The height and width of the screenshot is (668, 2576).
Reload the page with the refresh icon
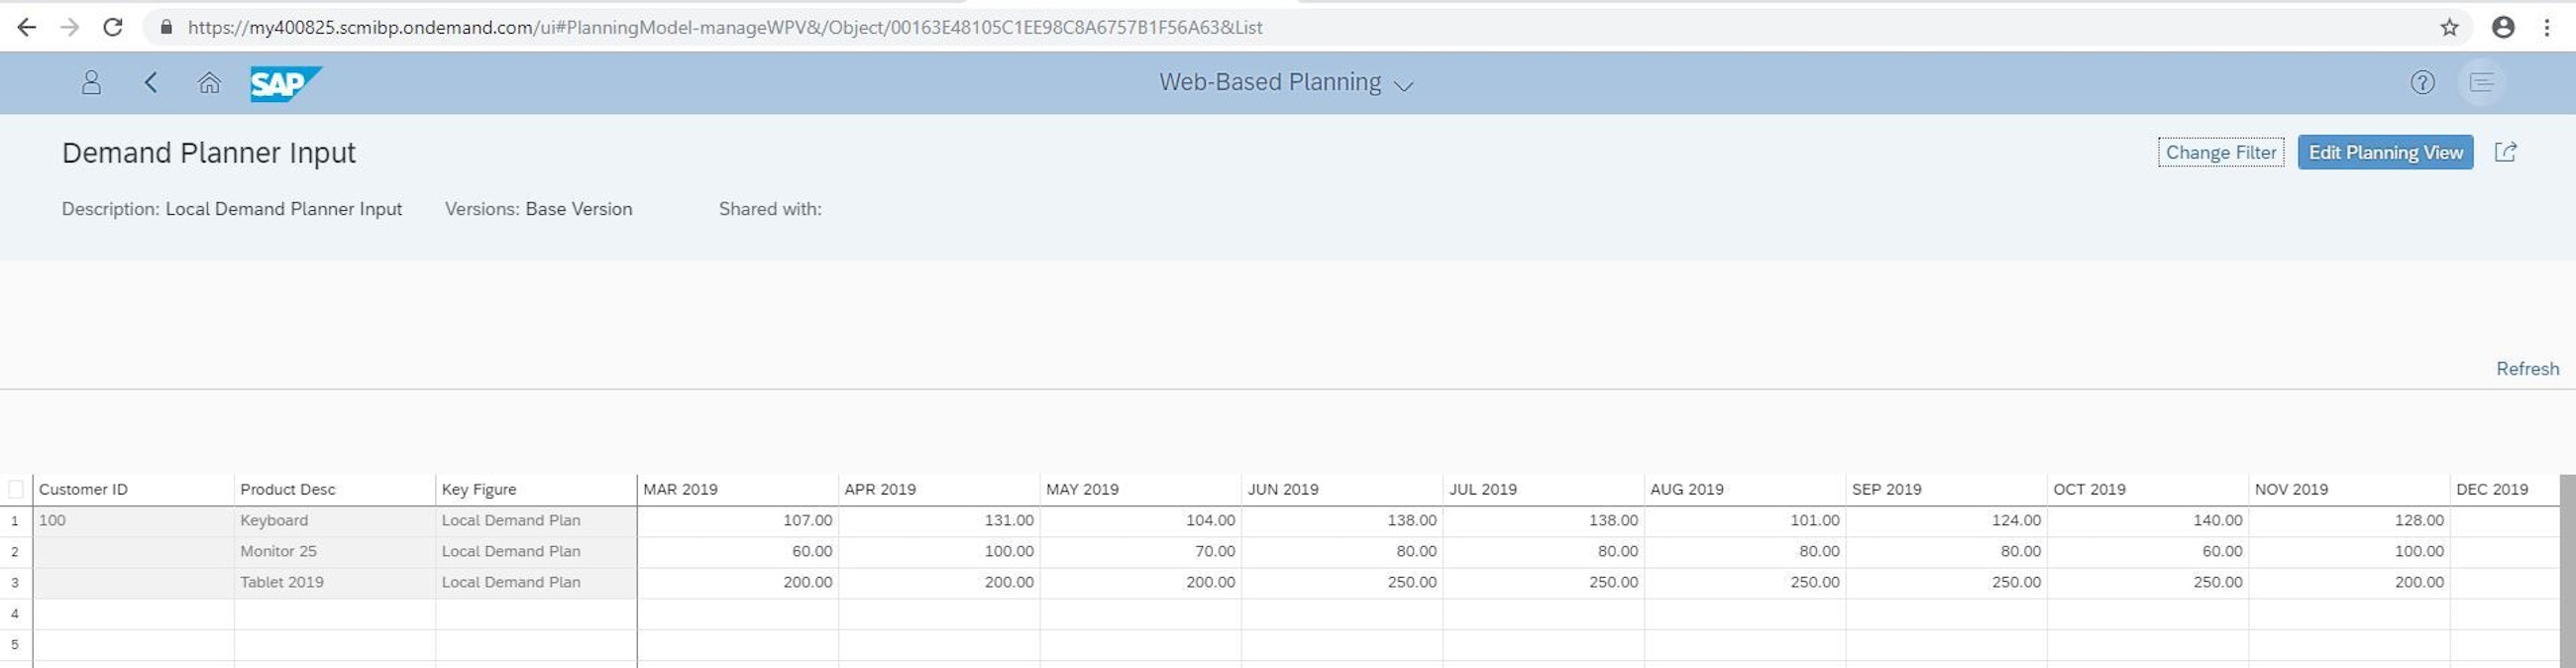[x=113, y=27]
